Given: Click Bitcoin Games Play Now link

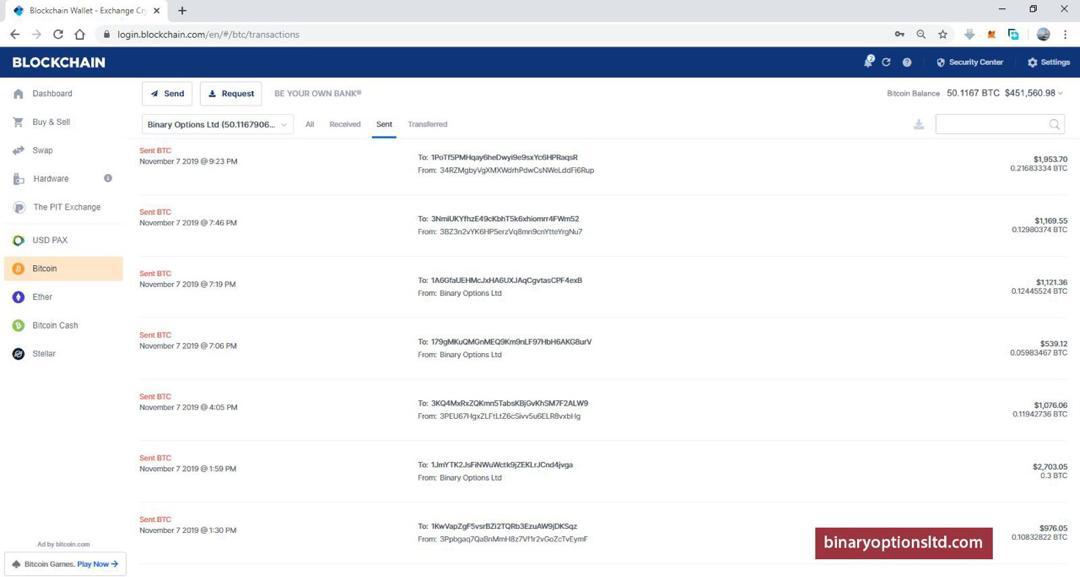Looking at the screenshot, I should [97, 564].
